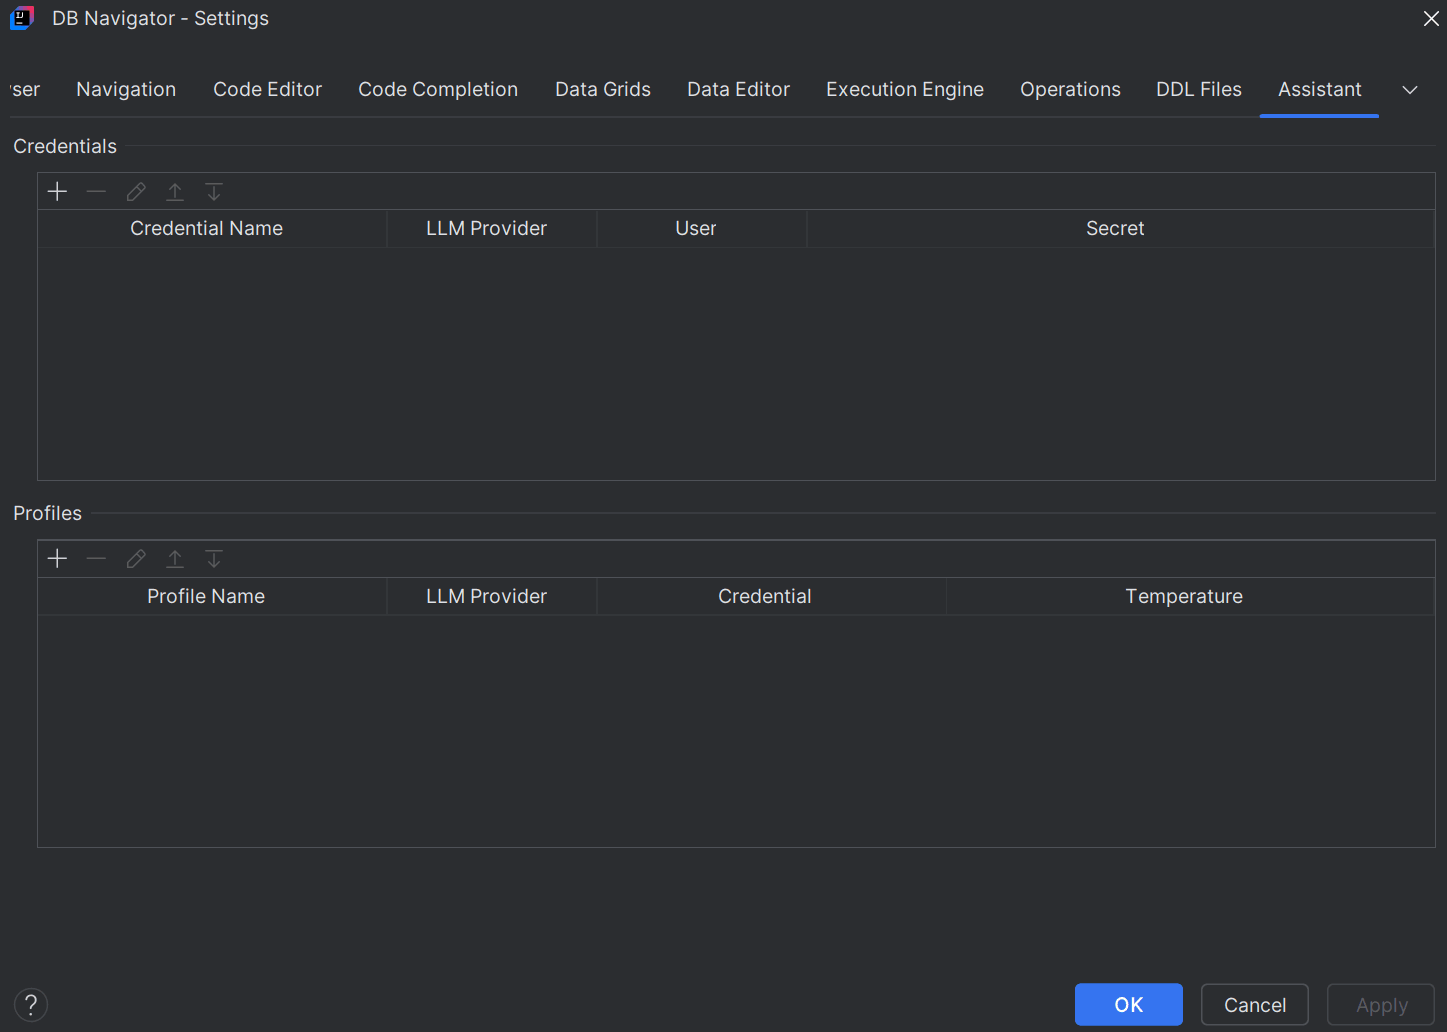Screen dimensions: 1447x1032
Task: Move the selected credential up
Action: (174, 191)
